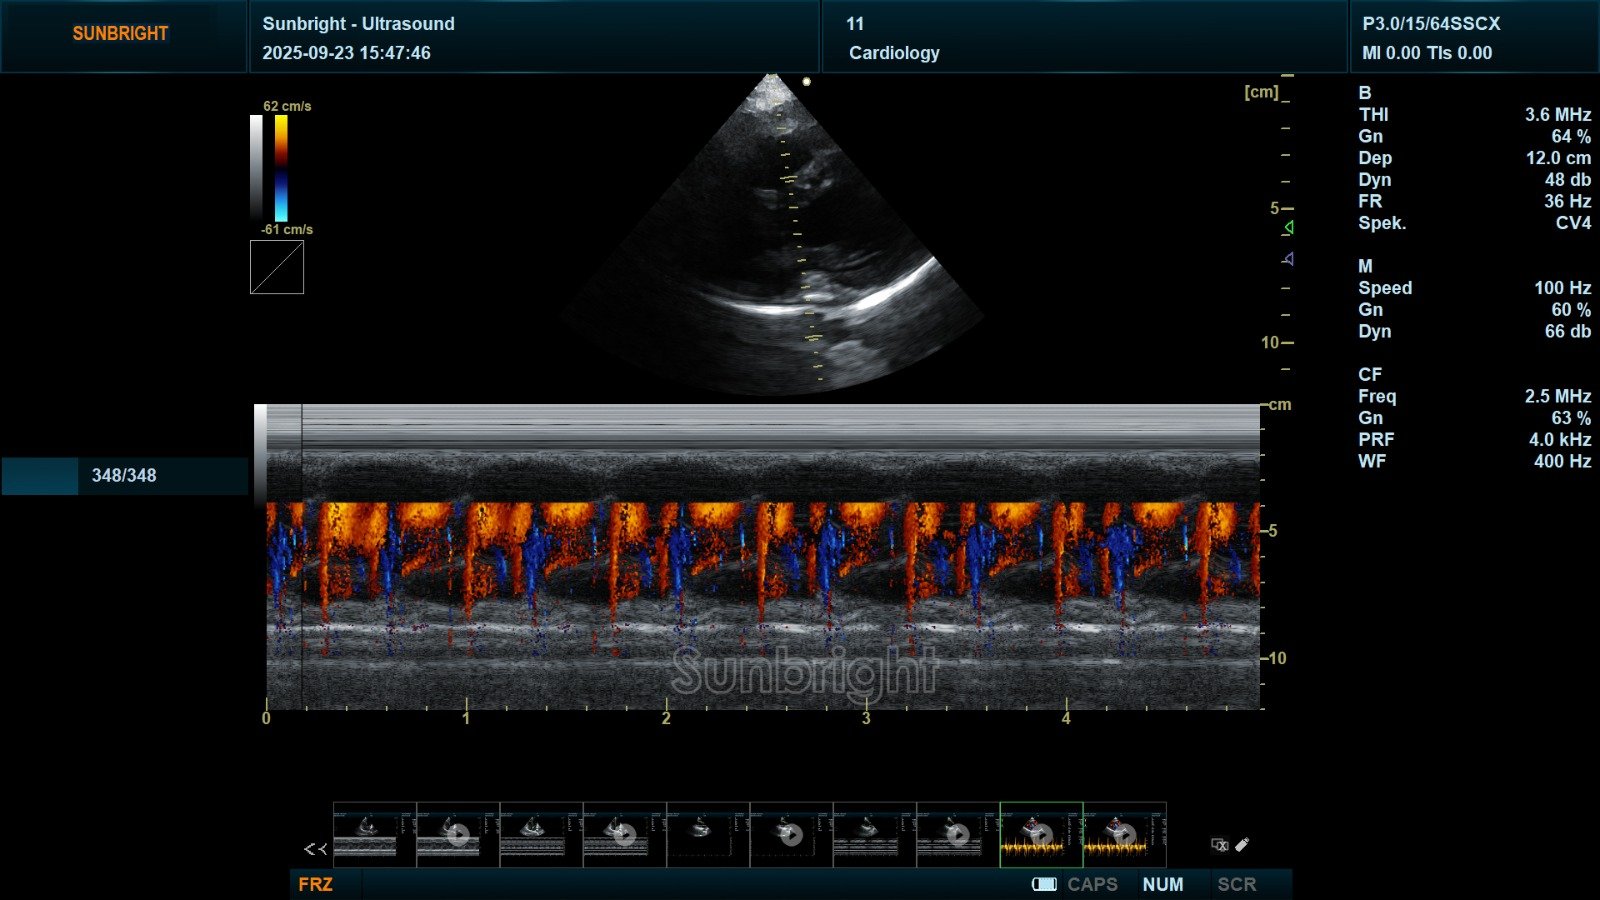Play the last clip thumbnail
The height and width of the screenshot is (900, 1600).
(1125, 834)
